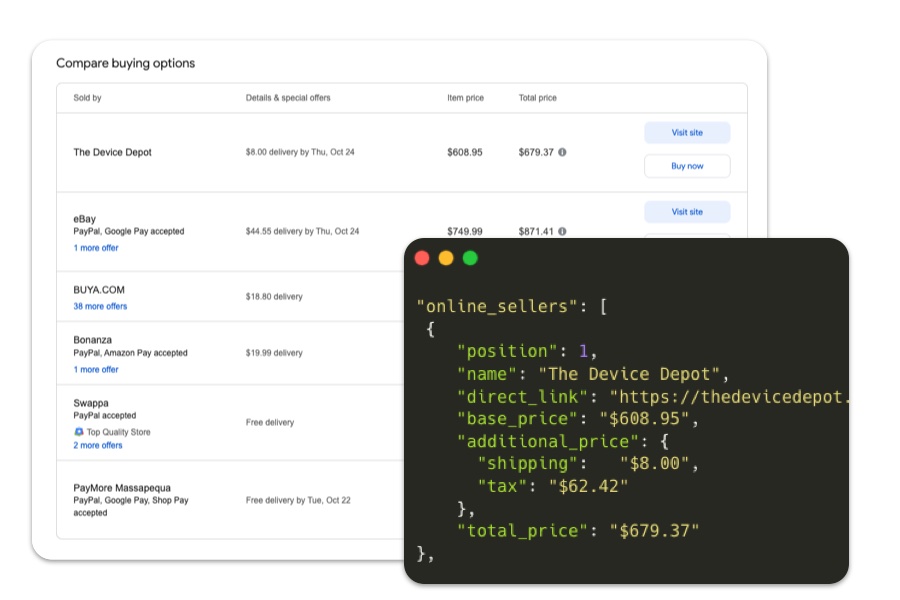Click The Device Depot seller name
Screen dimensions: 900x600
point(112,152)
